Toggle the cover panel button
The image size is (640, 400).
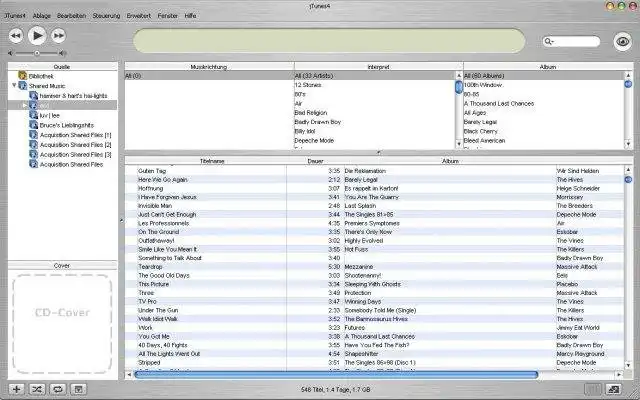tap(78, 389)
